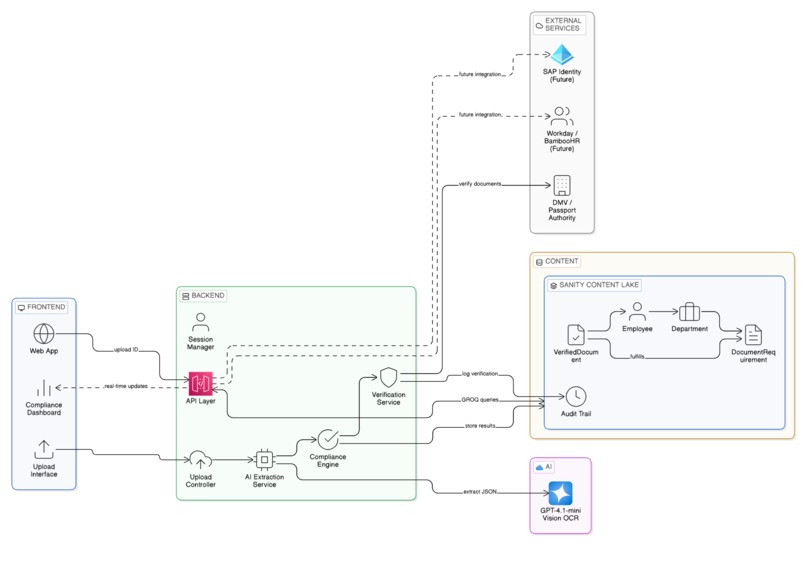Click the Workday / BambooHR people icon

click(562, 116)
